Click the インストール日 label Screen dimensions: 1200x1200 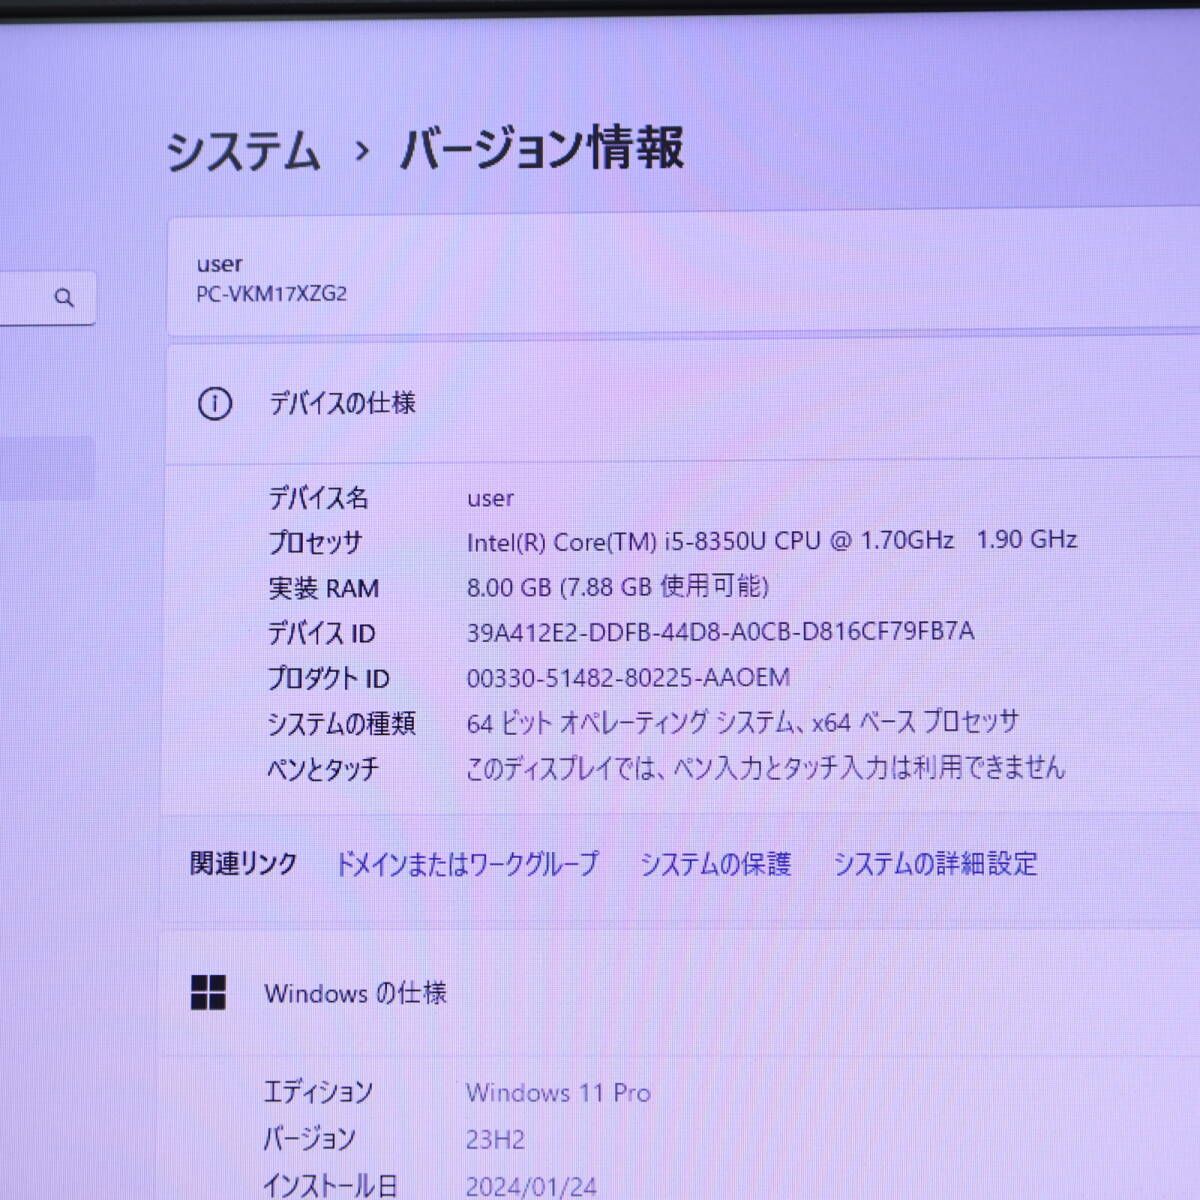tap(330, 1186)
